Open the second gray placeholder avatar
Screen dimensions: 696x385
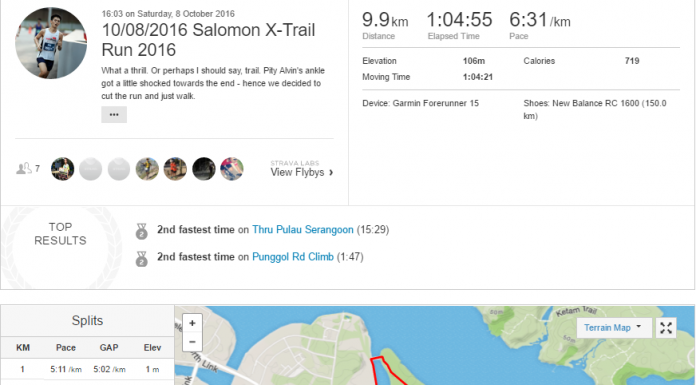click(119, 169)
